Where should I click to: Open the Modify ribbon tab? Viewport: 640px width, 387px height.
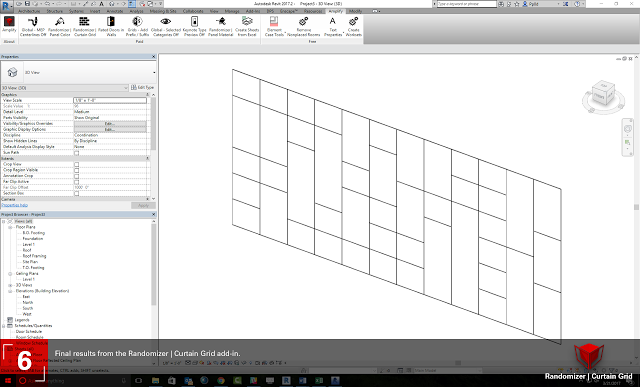point(355,11)
